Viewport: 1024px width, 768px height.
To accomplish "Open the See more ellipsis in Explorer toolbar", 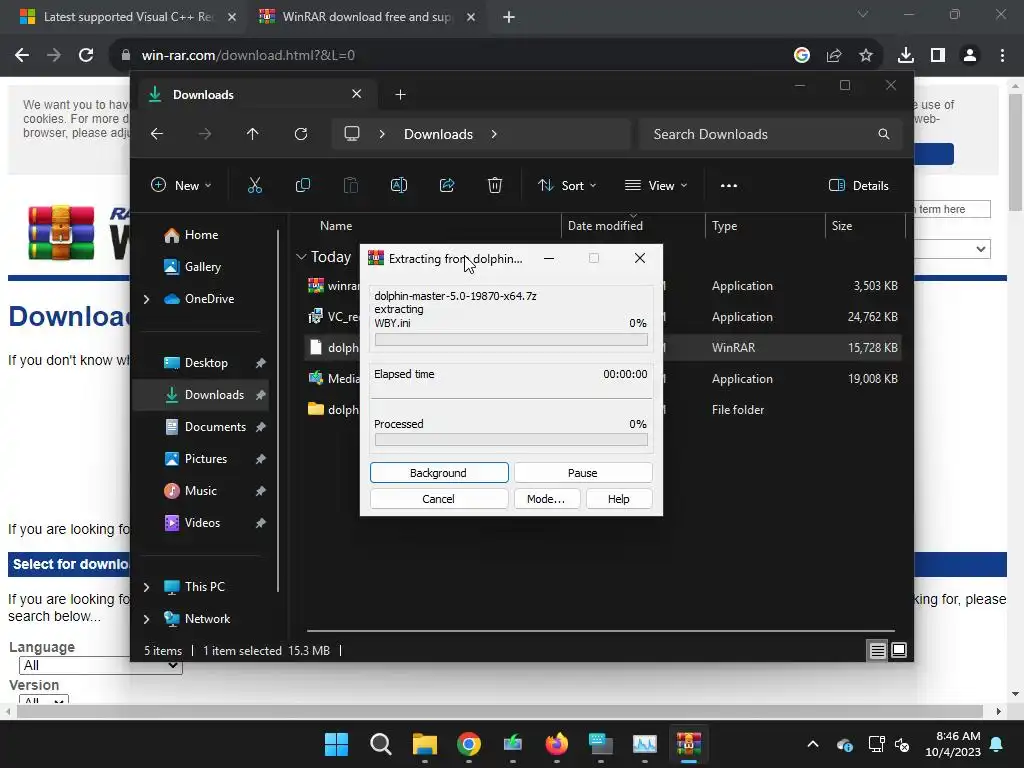I will pos(729,185).
